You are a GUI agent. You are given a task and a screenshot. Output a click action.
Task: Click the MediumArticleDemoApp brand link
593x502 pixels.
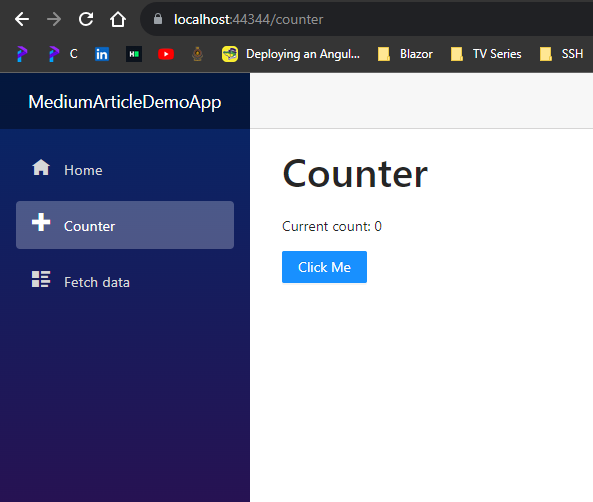[125, 102]
